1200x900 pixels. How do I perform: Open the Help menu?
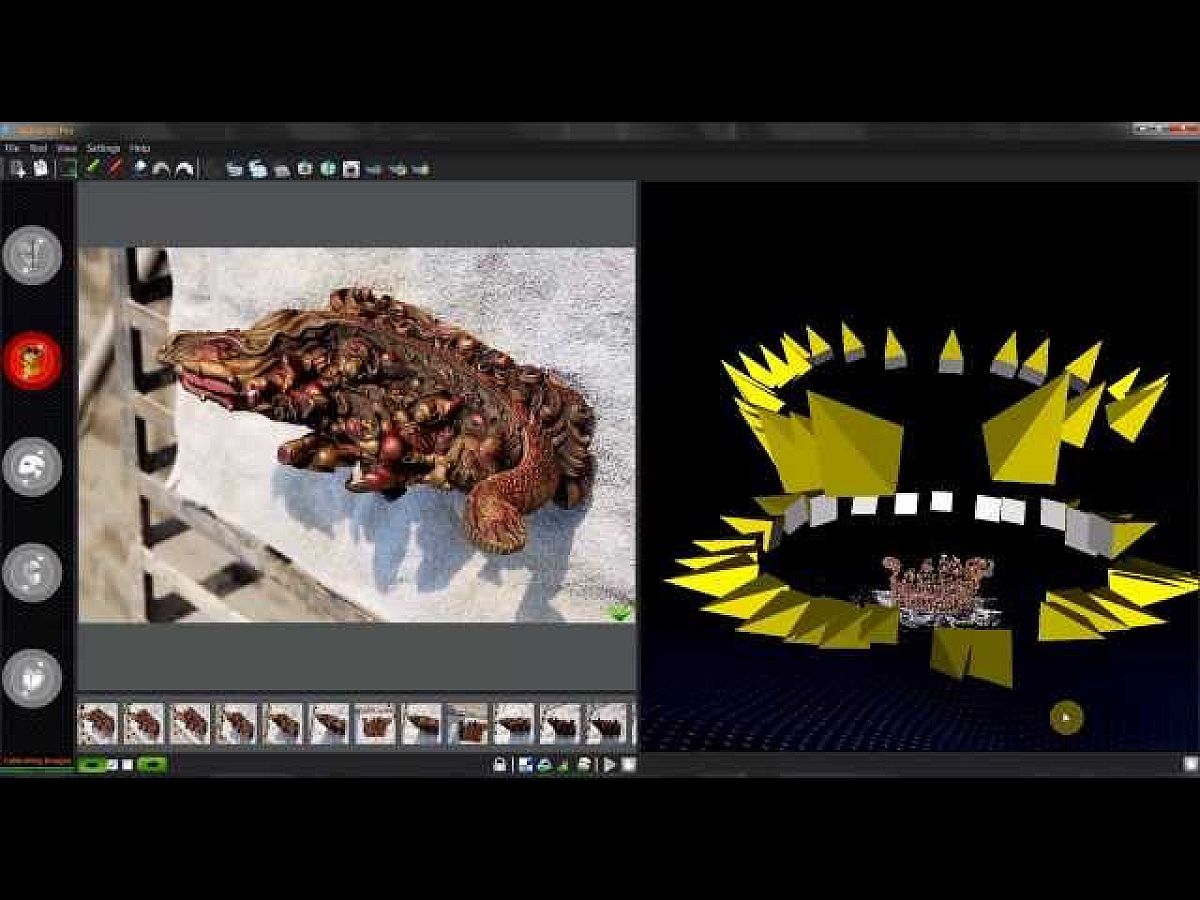pyautogui.click(x=140, y=148)
